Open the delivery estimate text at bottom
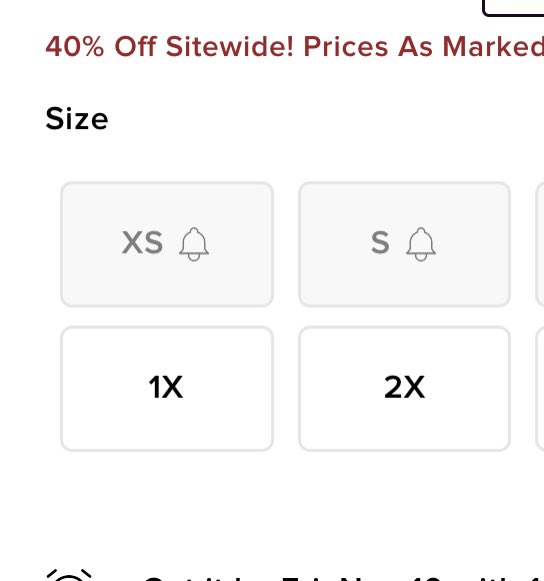Image resolution: width=544 pixels, height=581 pixels. point(343,578)
